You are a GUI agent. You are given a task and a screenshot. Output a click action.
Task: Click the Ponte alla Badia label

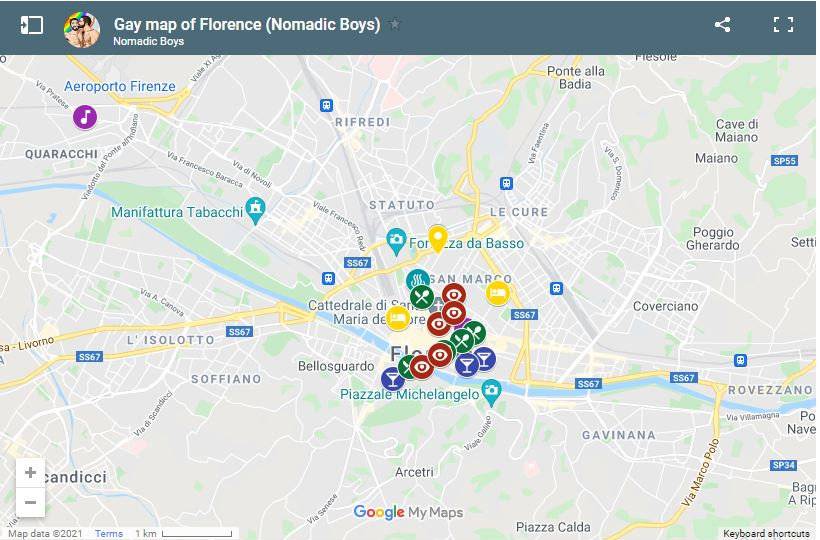click(x=576, y=77)
